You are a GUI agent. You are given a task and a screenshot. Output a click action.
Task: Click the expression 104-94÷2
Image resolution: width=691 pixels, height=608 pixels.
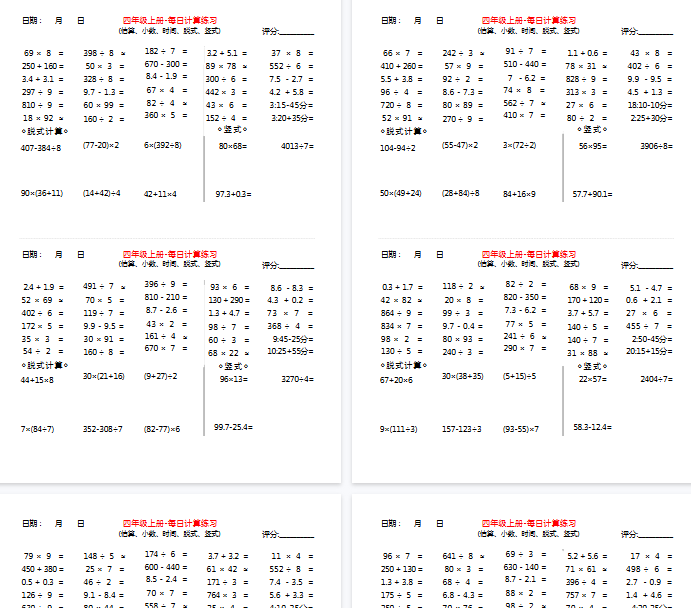pyautogui.click(x=398, y=147)
